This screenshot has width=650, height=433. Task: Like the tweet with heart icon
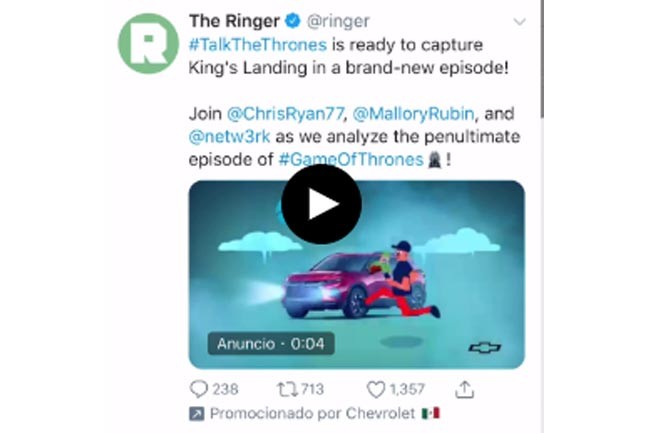point(376,389)
